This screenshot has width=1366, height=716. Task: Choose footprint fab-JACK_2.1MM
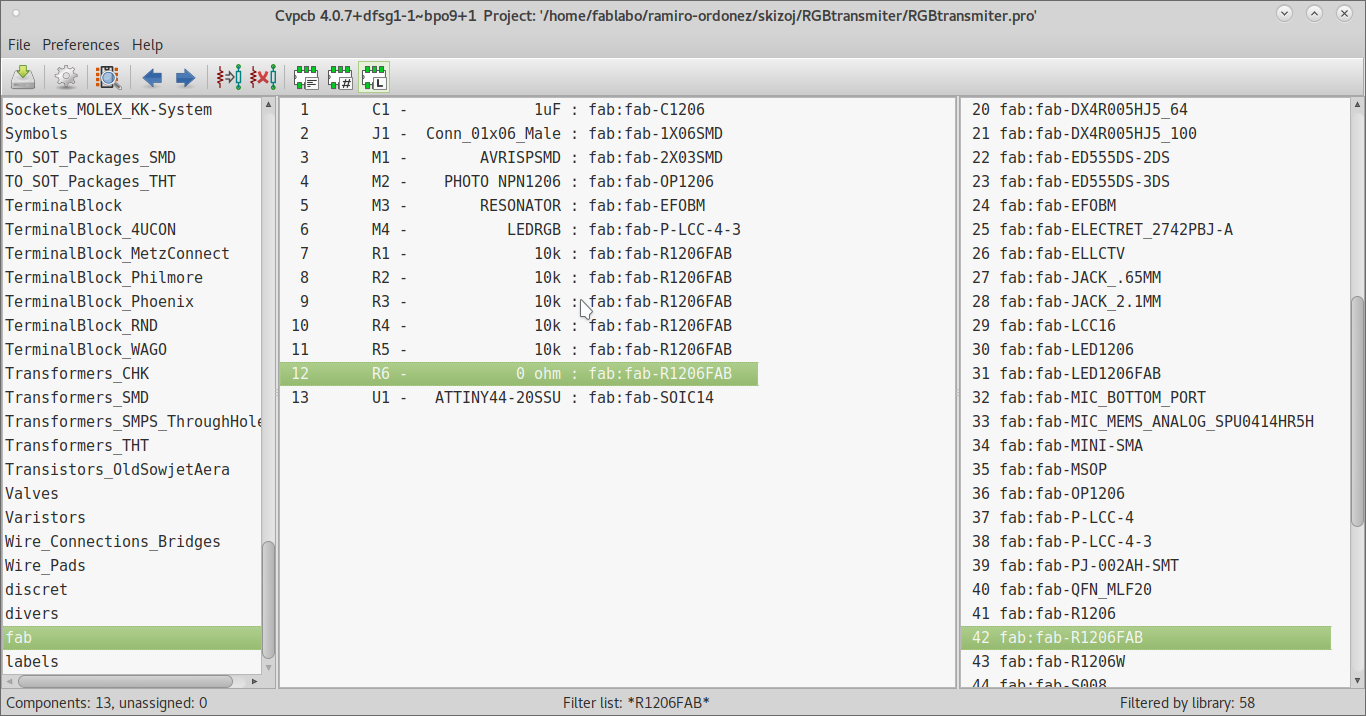[1146, 301]
